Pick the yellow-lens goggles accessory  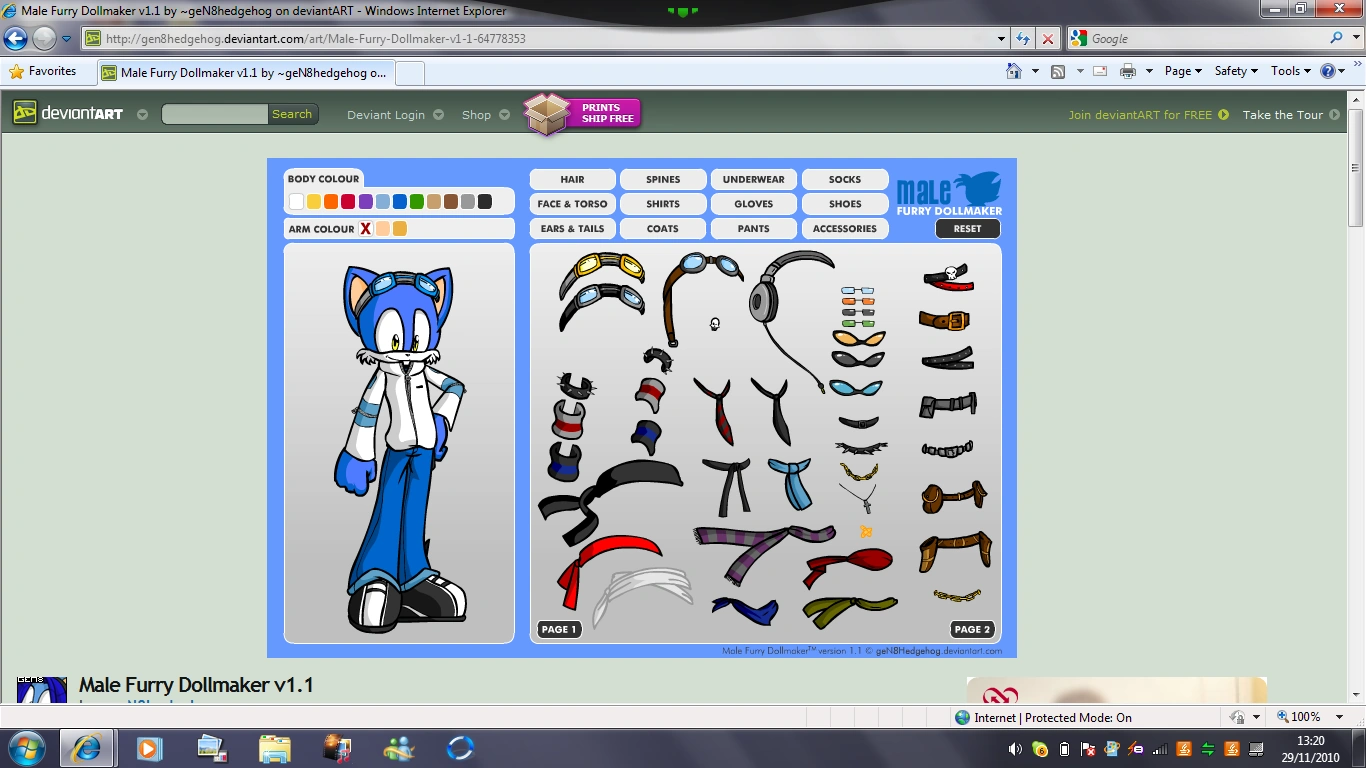pyautogui.click(x=602, y=267)
